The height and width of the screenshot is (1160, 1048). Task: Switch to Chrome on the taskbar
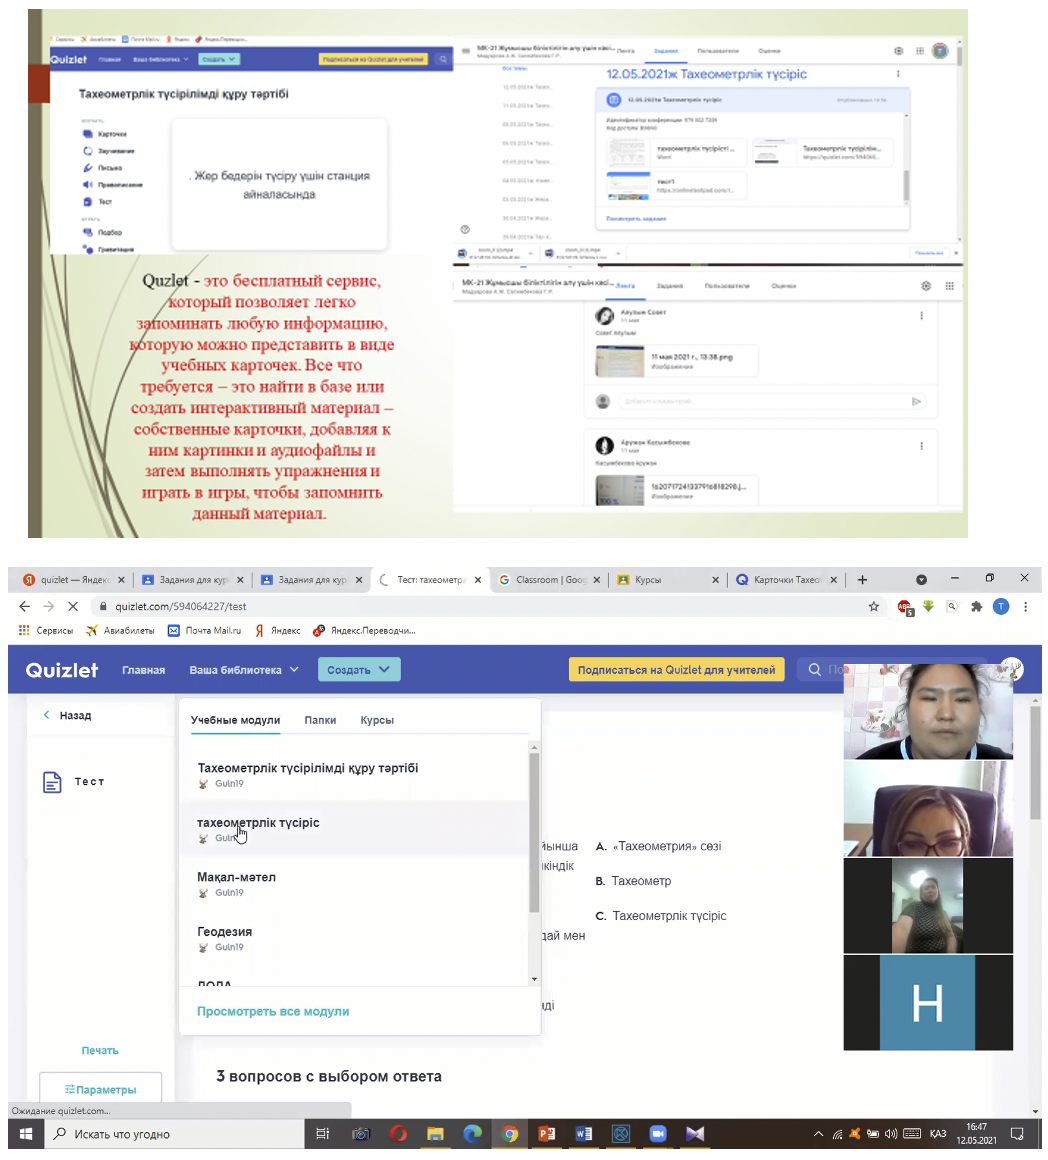pos(510,1133)
